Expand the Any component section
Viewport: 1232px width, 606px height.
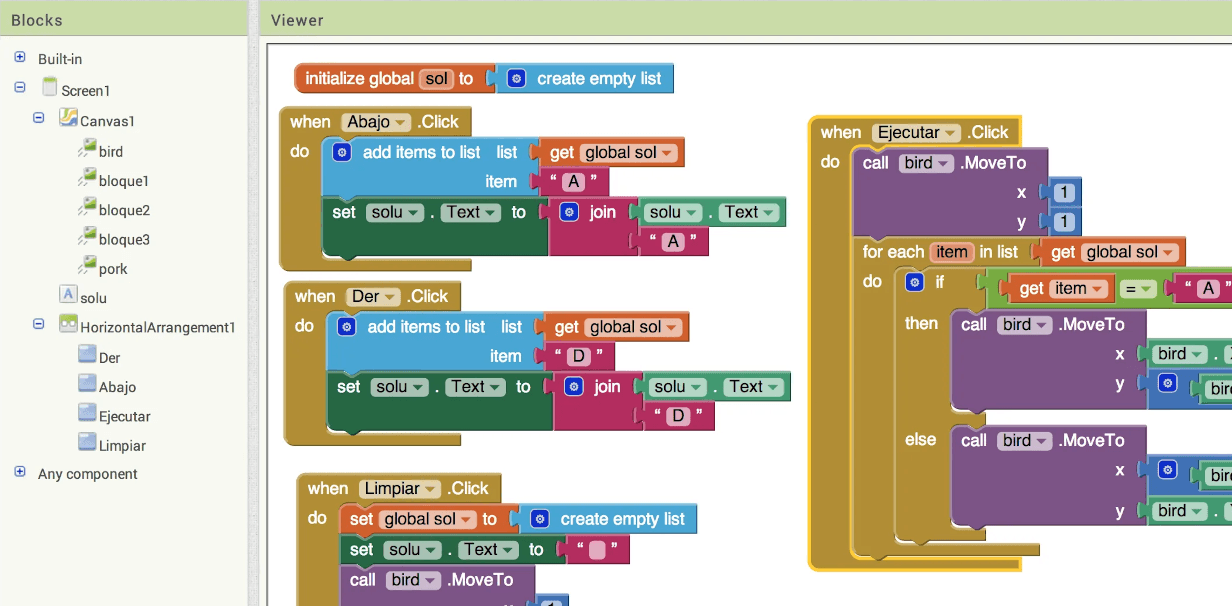point(20,472)
